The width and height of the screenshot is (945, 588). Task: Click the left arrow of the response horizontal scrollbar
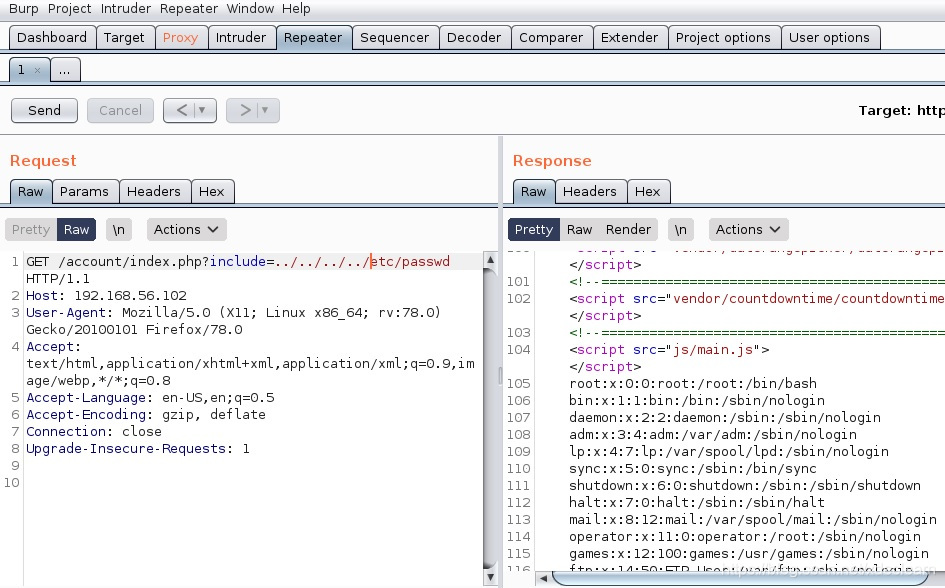pyautogui.click(x=543, y=579)
